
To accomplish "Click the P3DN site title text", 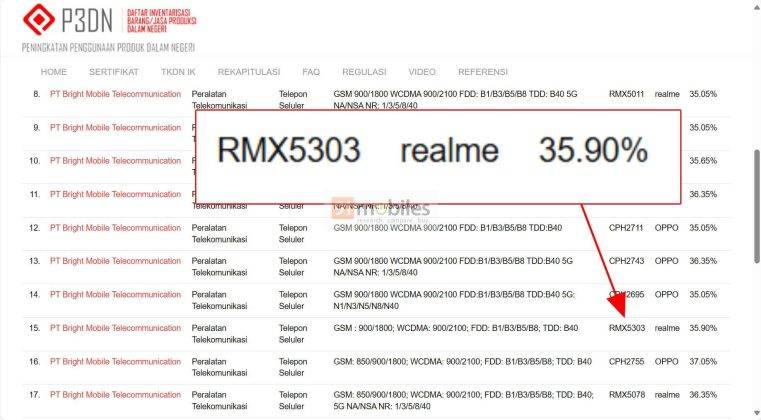I will pos(87,20).
